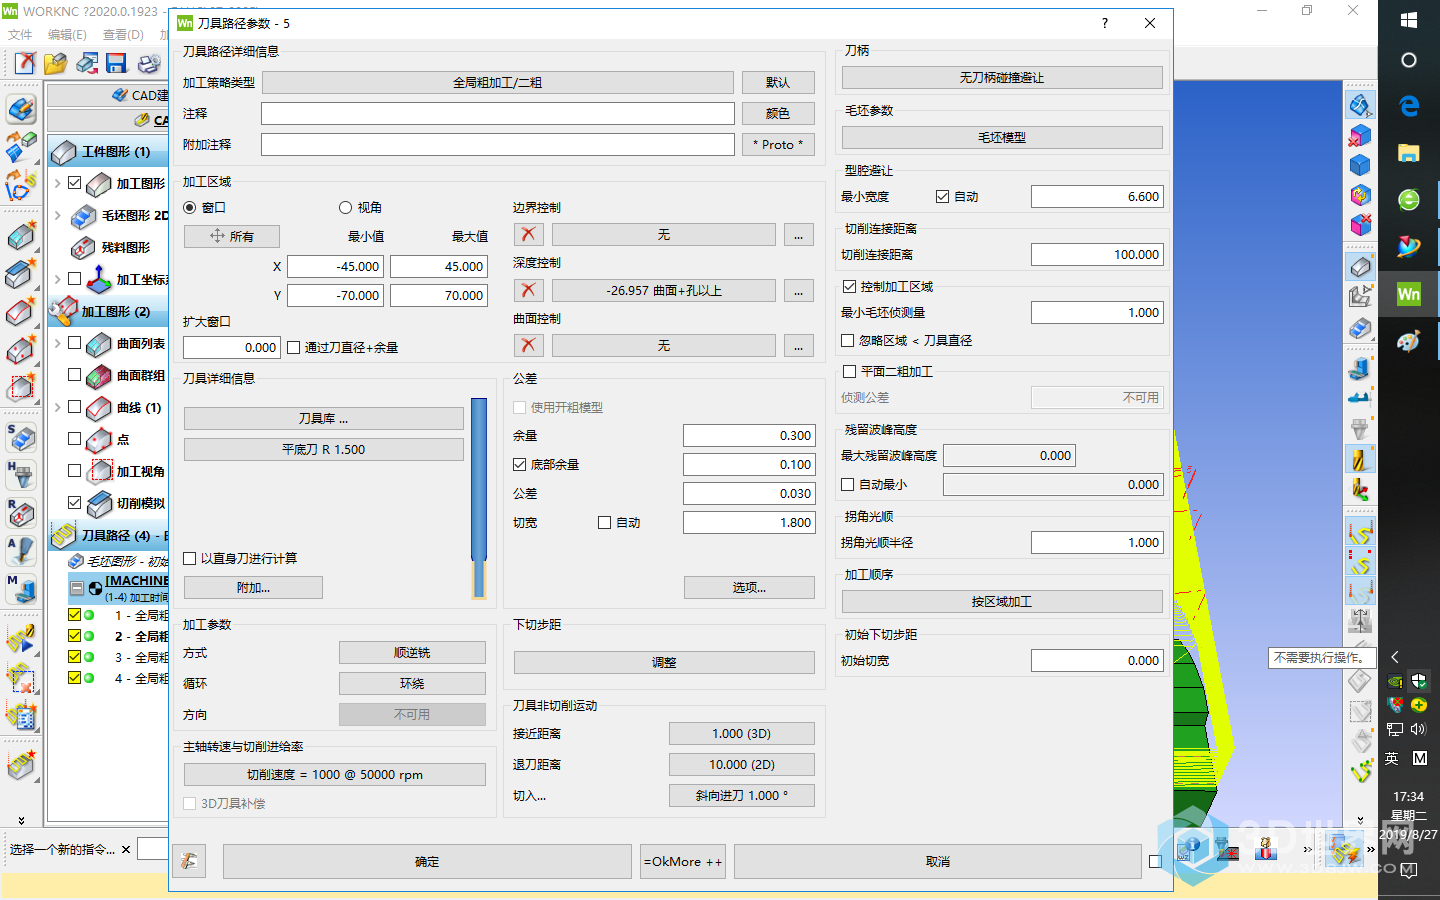This screenshot has height=900, width=1440.
Task: Click the 按区域加工 order button
Action: pyautogui.click(x=1002, y=601)
